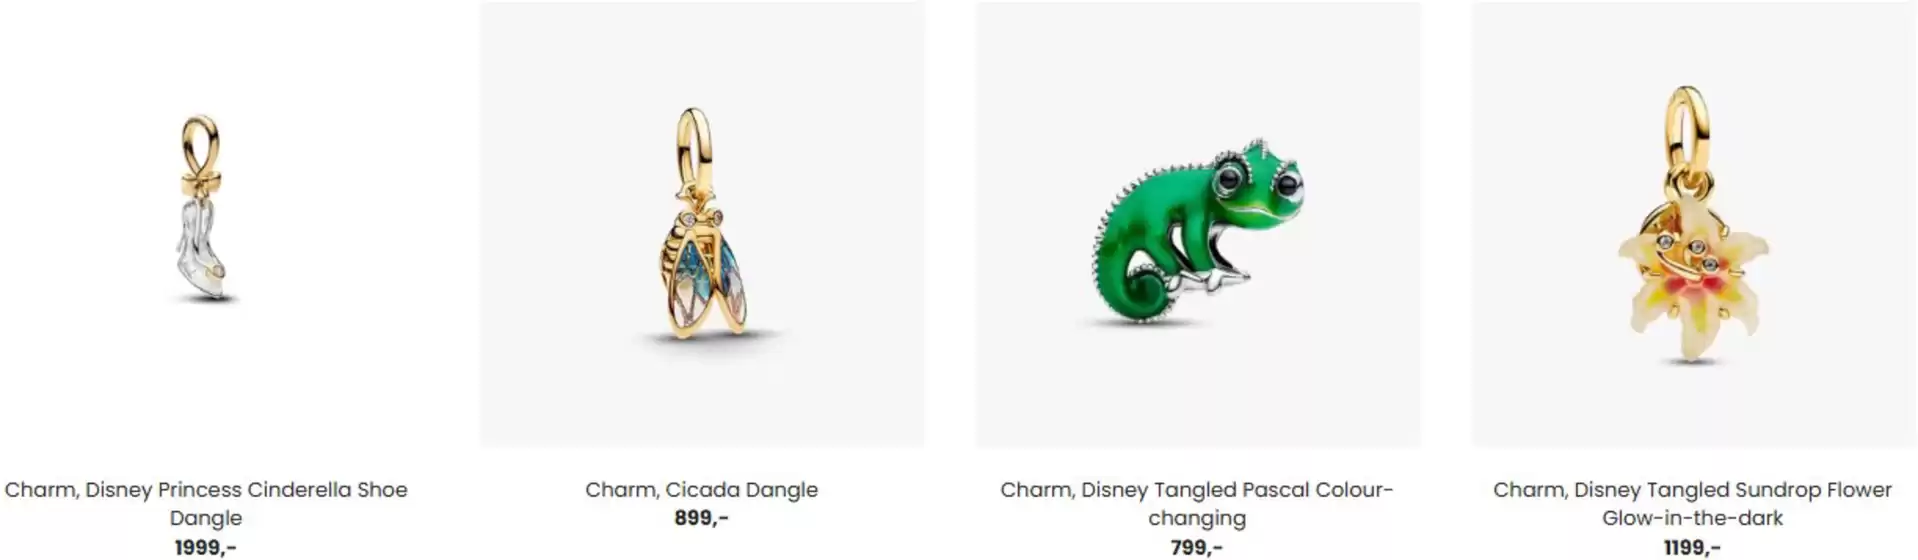The image size is (1918, 560).
Task: Click the 1199,- price of Sundrop Flower
Action: click(1692, 547)
